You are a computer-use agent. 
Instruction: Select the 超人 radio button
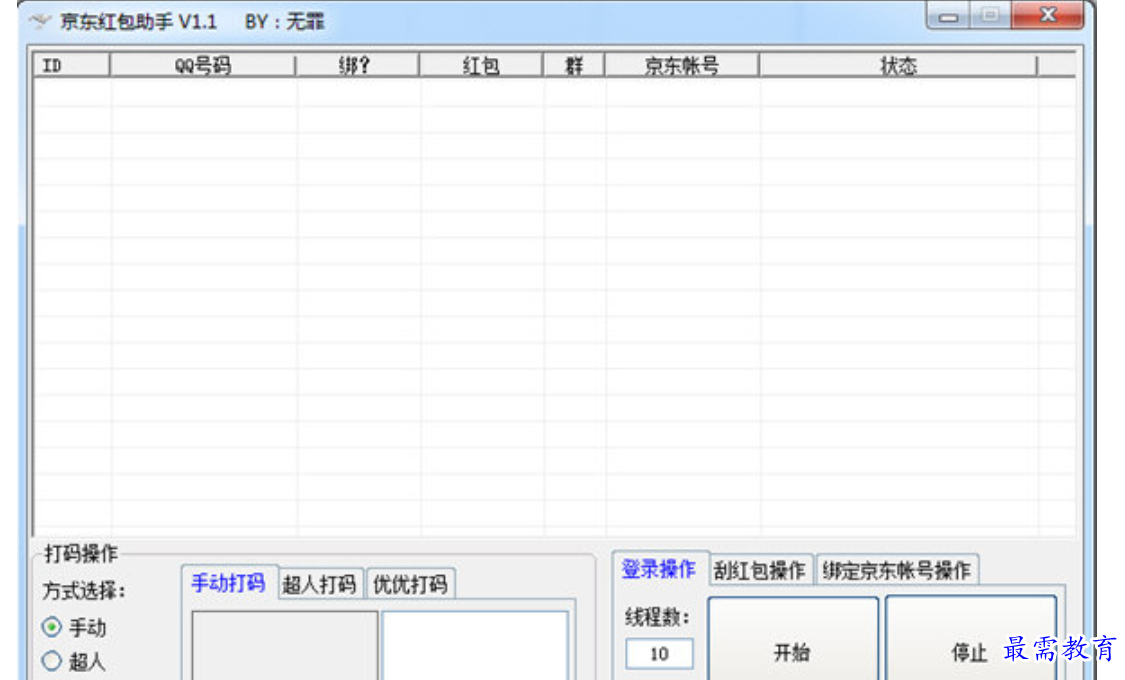pos(51,661)
